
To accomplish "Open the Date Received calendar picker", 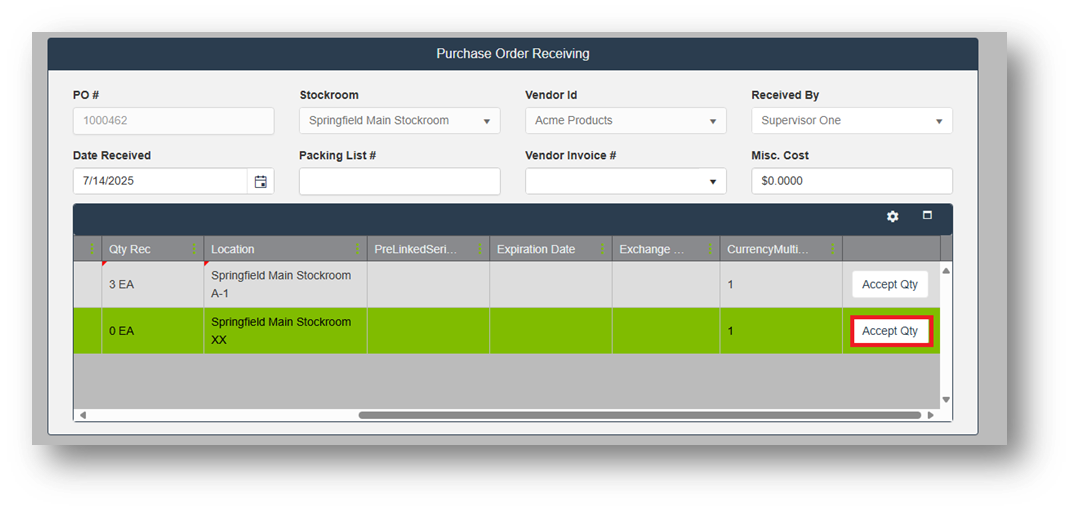I will [x=260, y=181].
